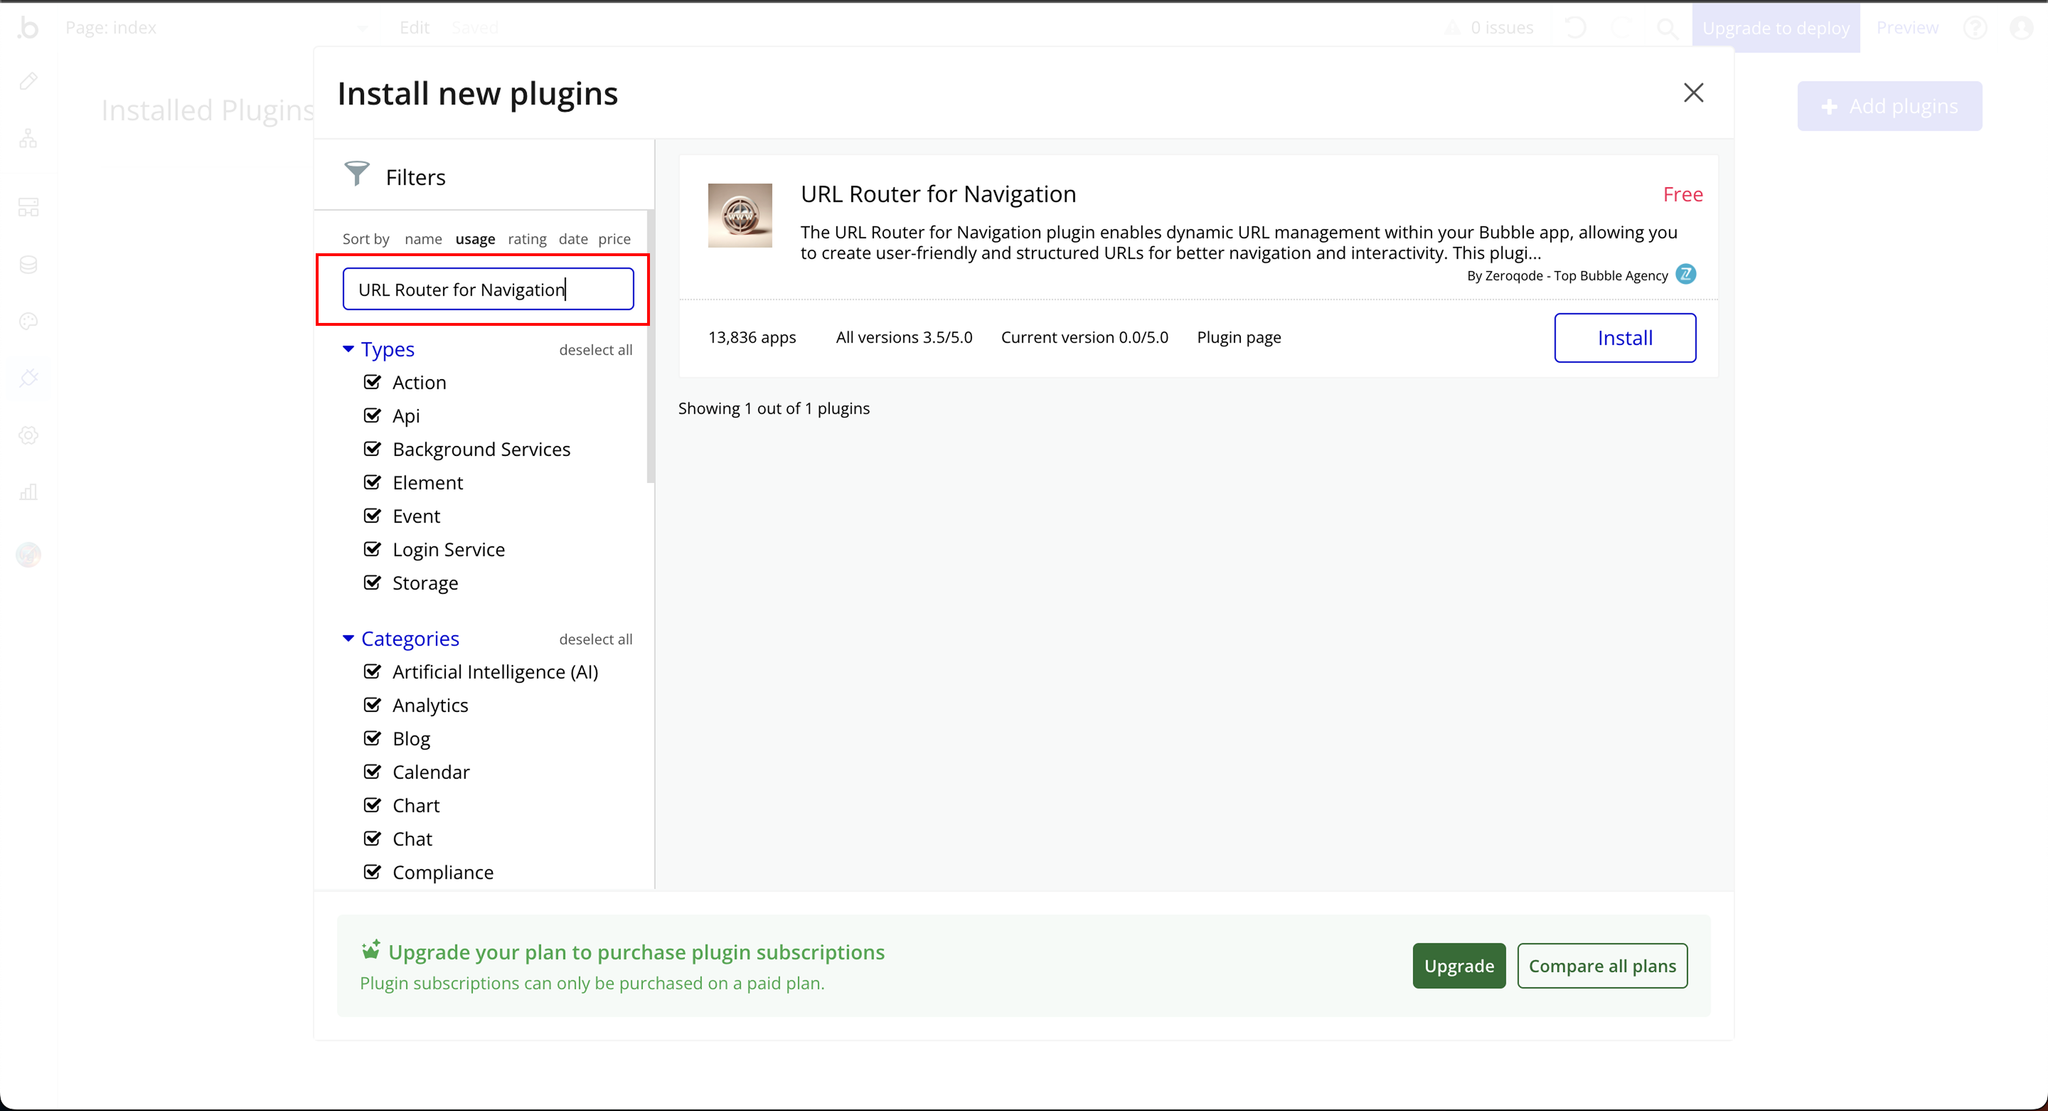Open the Logs chart icon in sidebar

coord(28,492)
